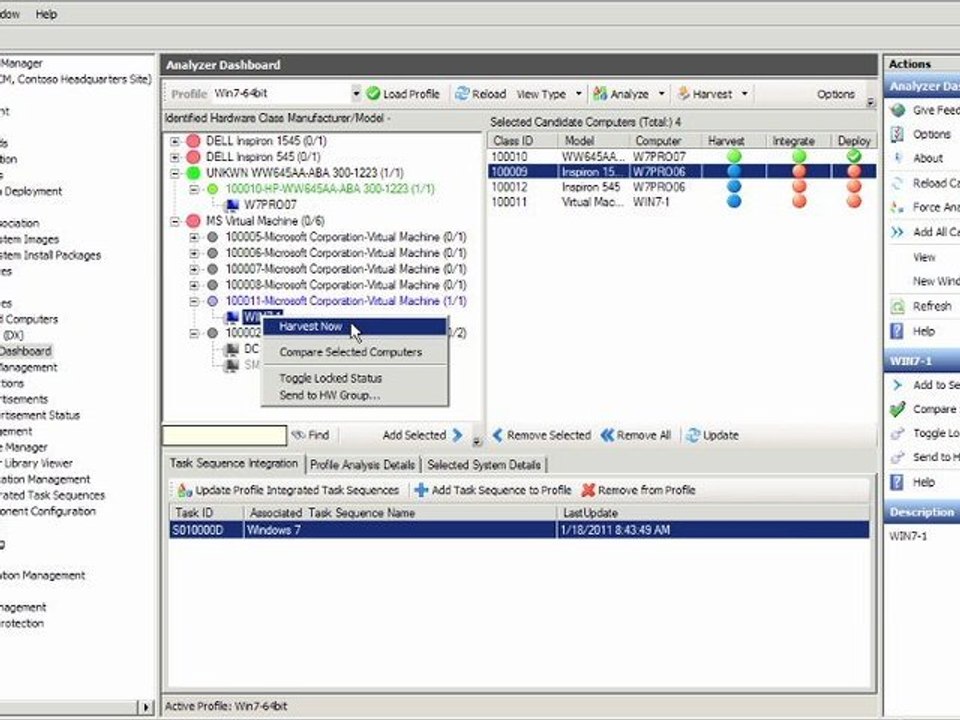Switch to the Profile Analysis Details tab
960x720 pixels.
362,465
